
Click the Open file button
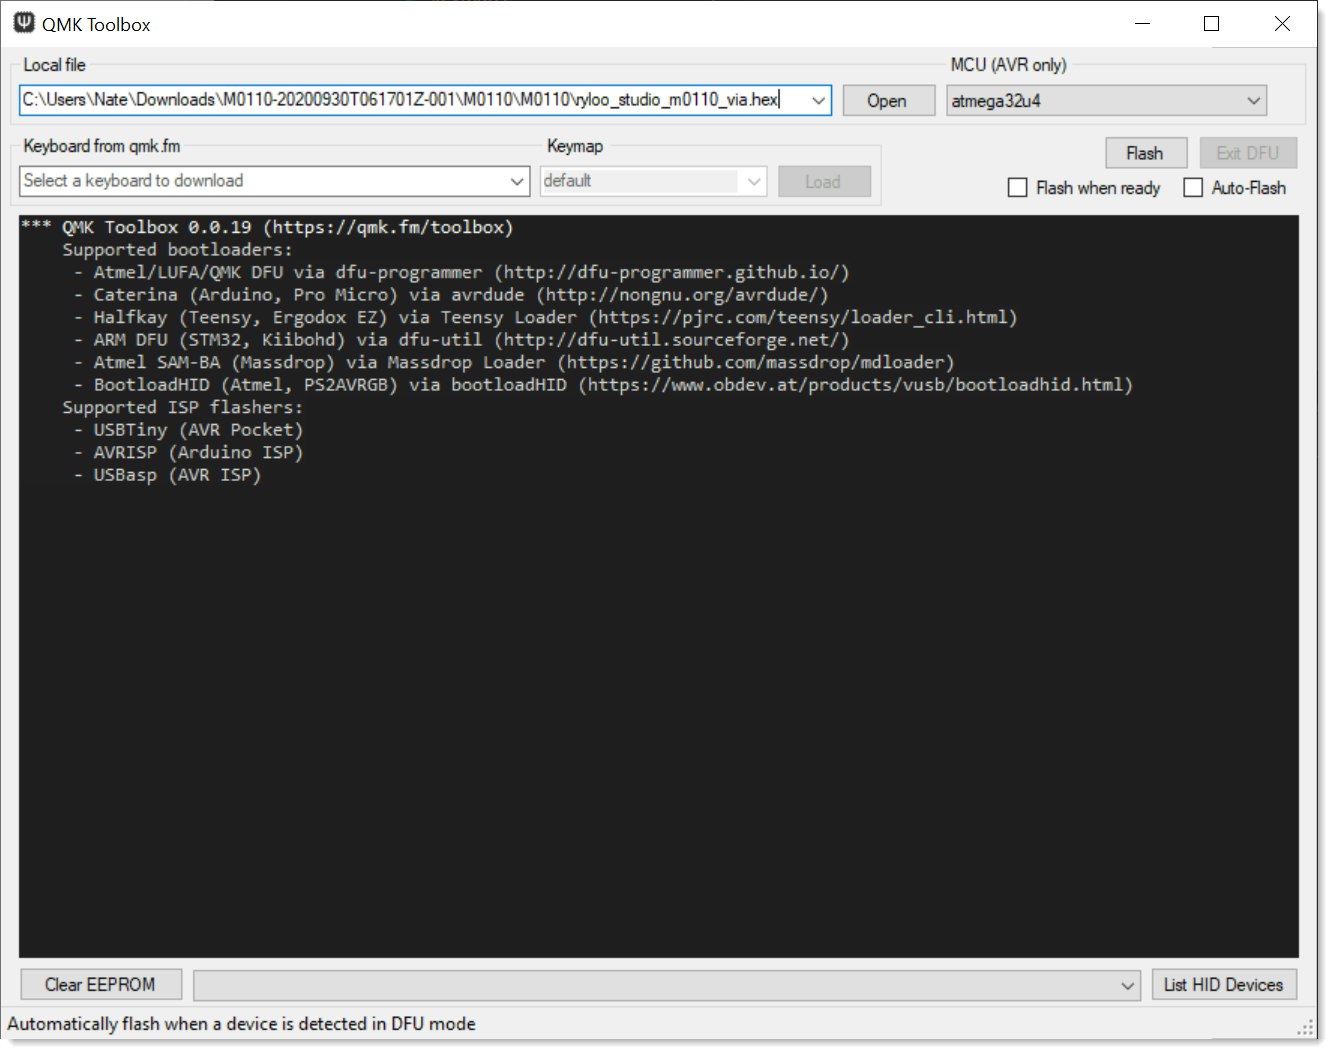(886, 101)
